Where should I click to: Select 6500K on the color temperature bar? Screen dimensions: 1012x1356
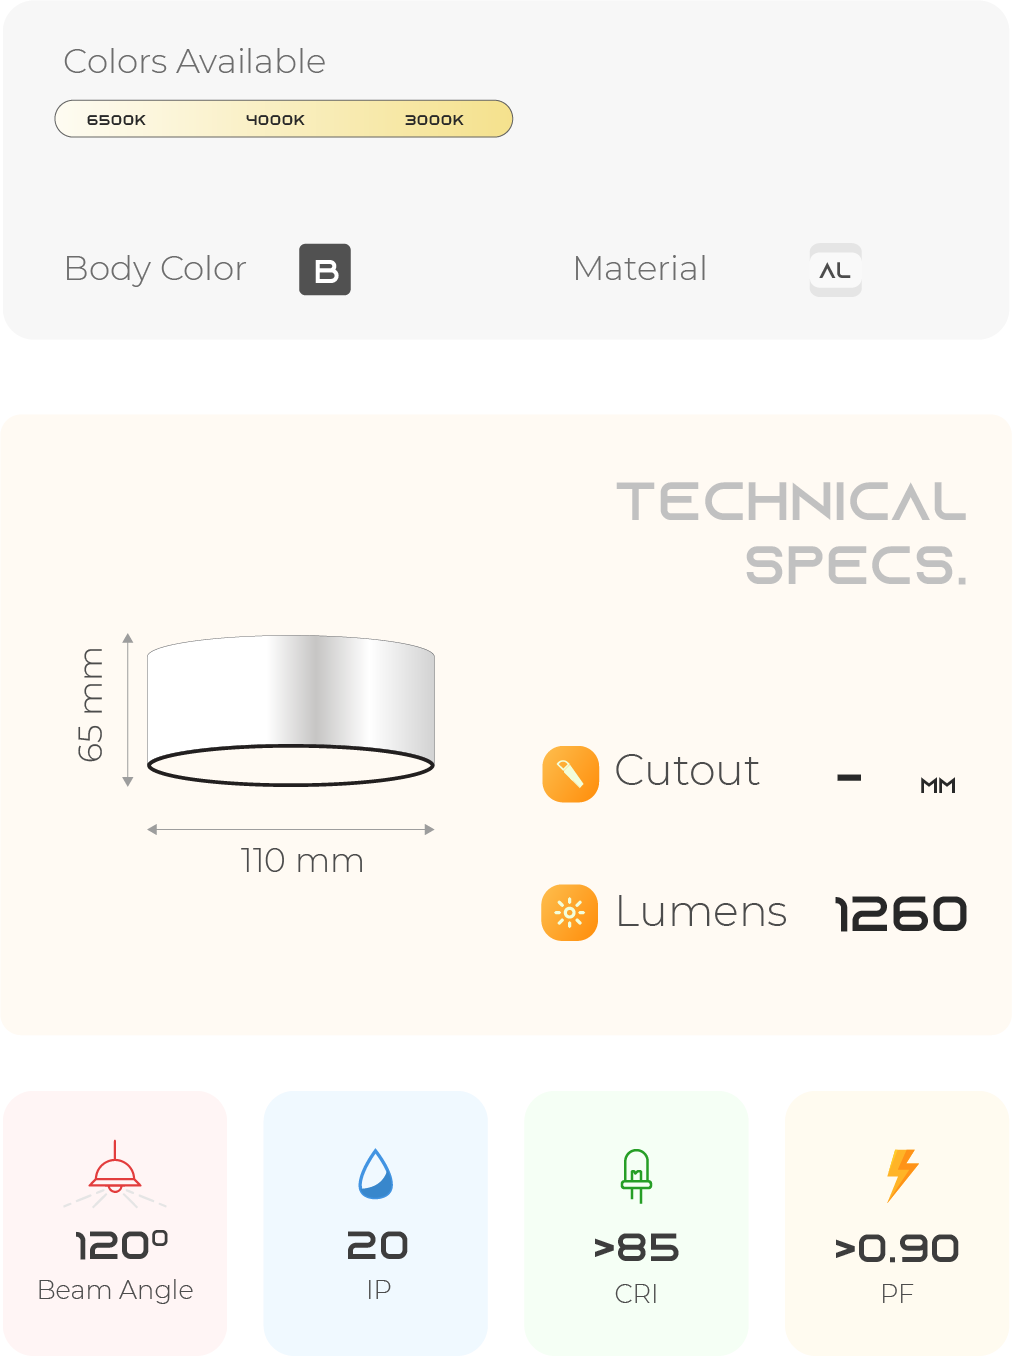[x=116, y=120]
